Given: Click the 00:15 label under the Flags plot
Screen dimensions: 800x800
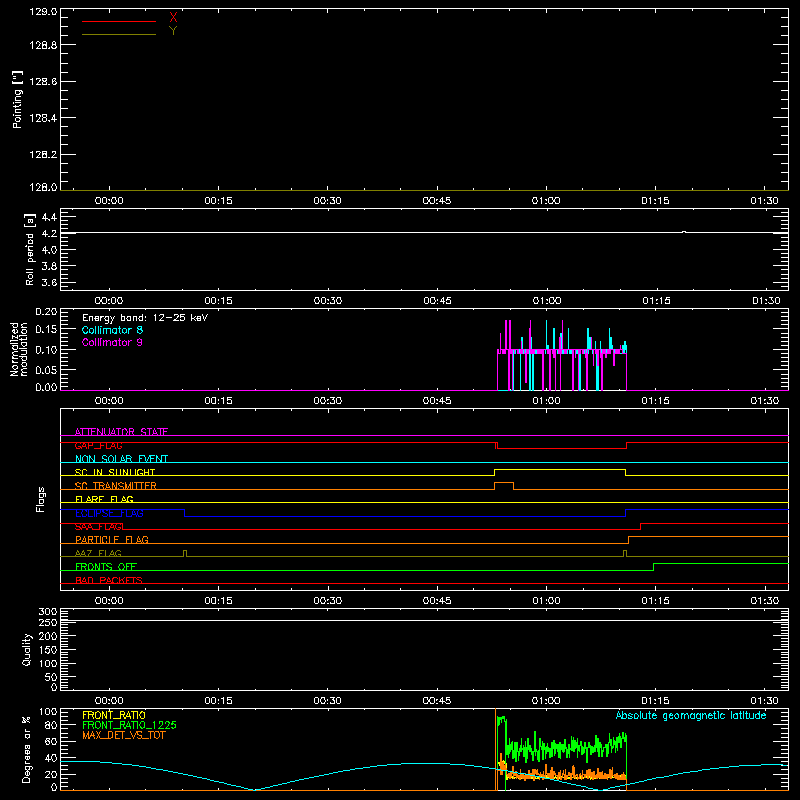Looking at the screenshot, I should 218,601.
